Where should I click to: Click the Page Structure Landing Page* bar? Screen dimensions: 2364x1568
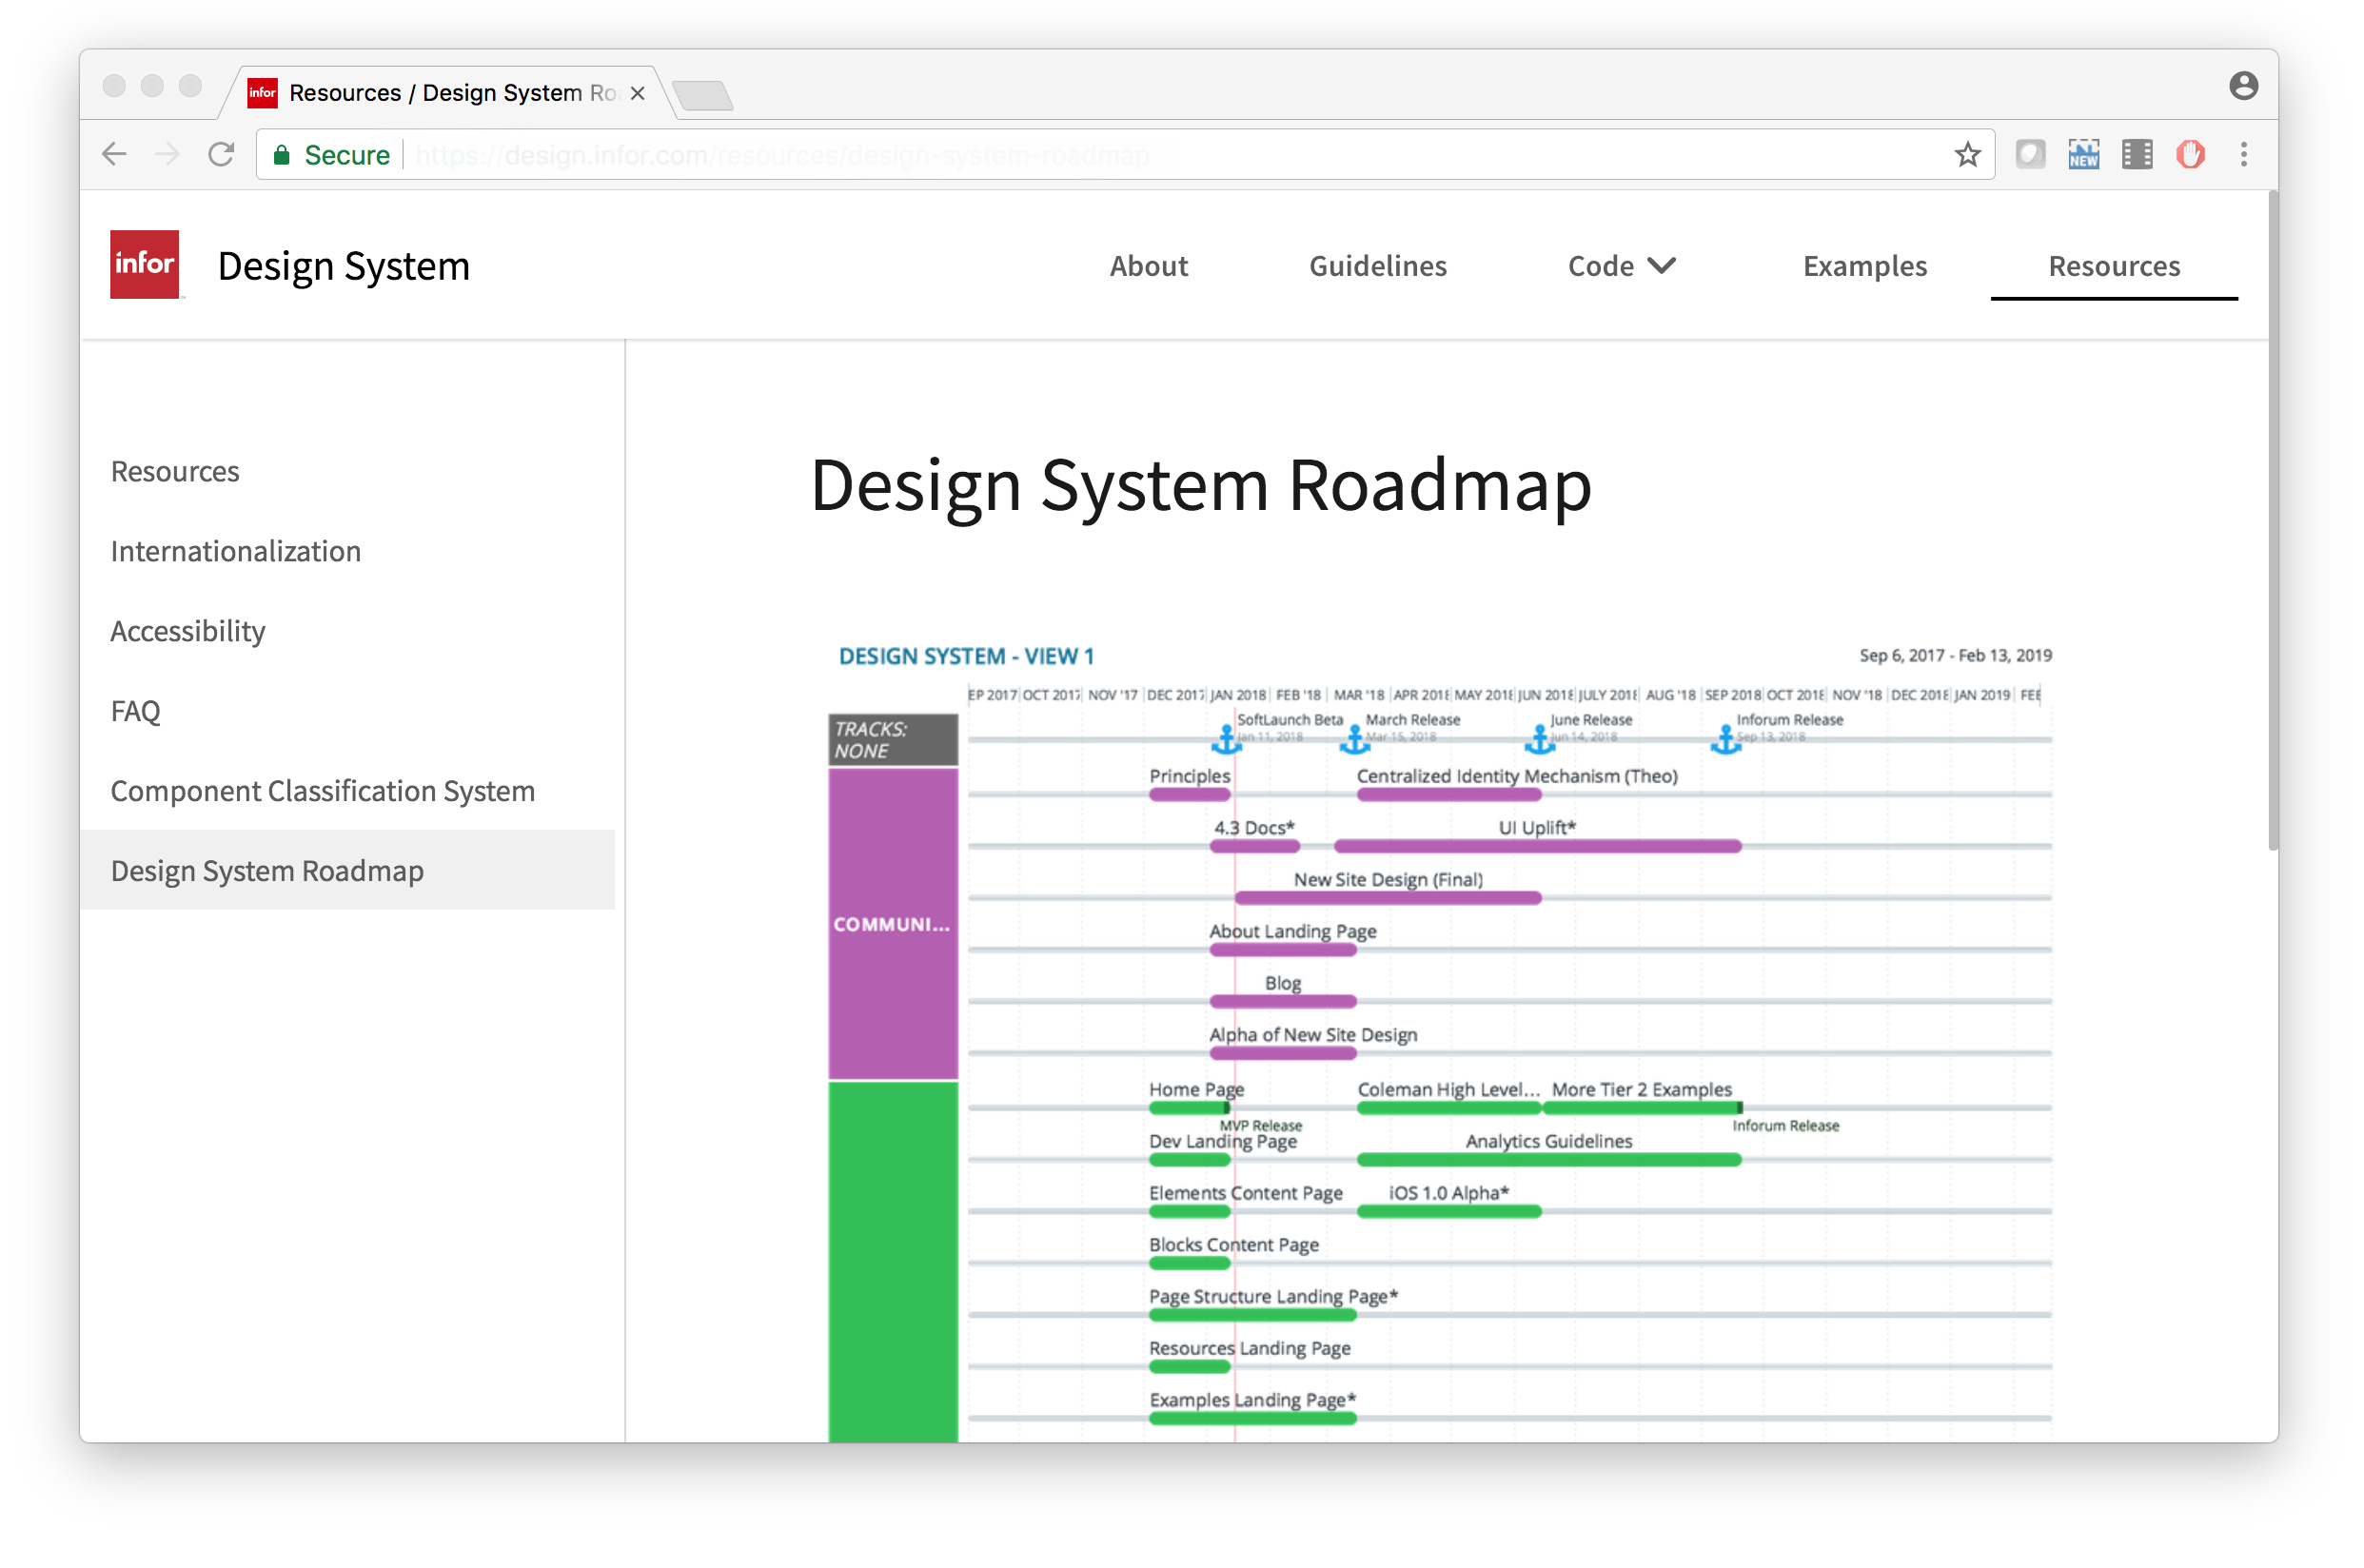point(1252,1315)
